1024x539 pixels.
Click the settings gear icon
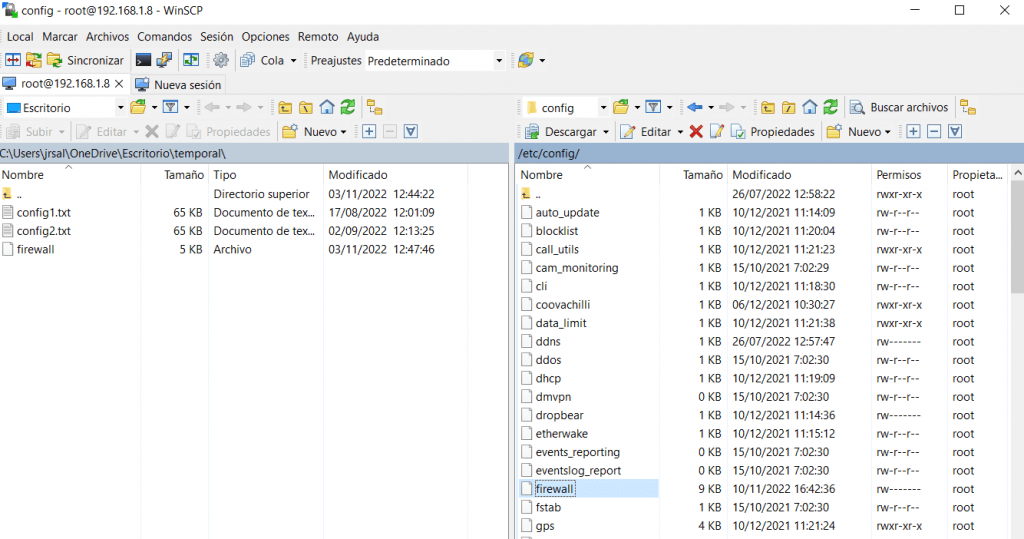[x=221, y=60]
